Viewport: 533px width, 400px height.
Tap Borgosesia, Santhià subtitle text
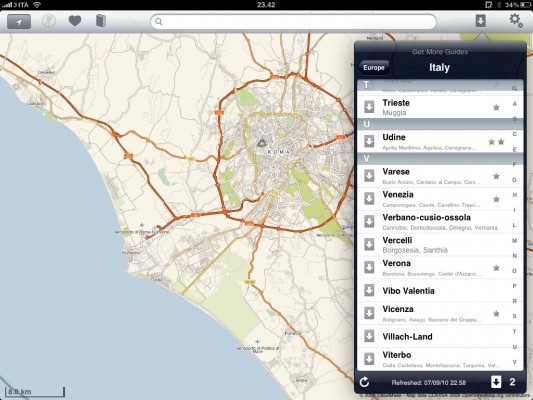[415, 250]
